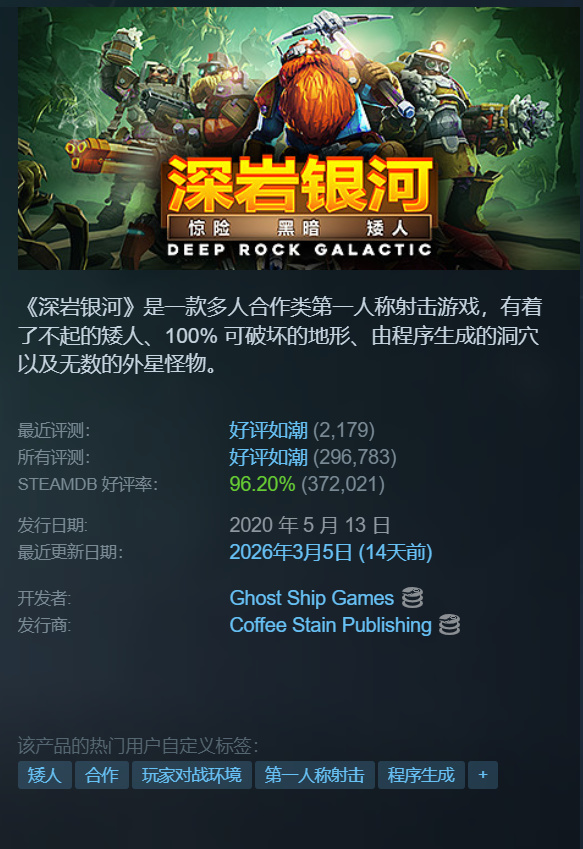The width and height of the screenshot is (583, 849).
Task: Click the coin stack icon beside Coffee Stain Publishing
Action: 449,625
